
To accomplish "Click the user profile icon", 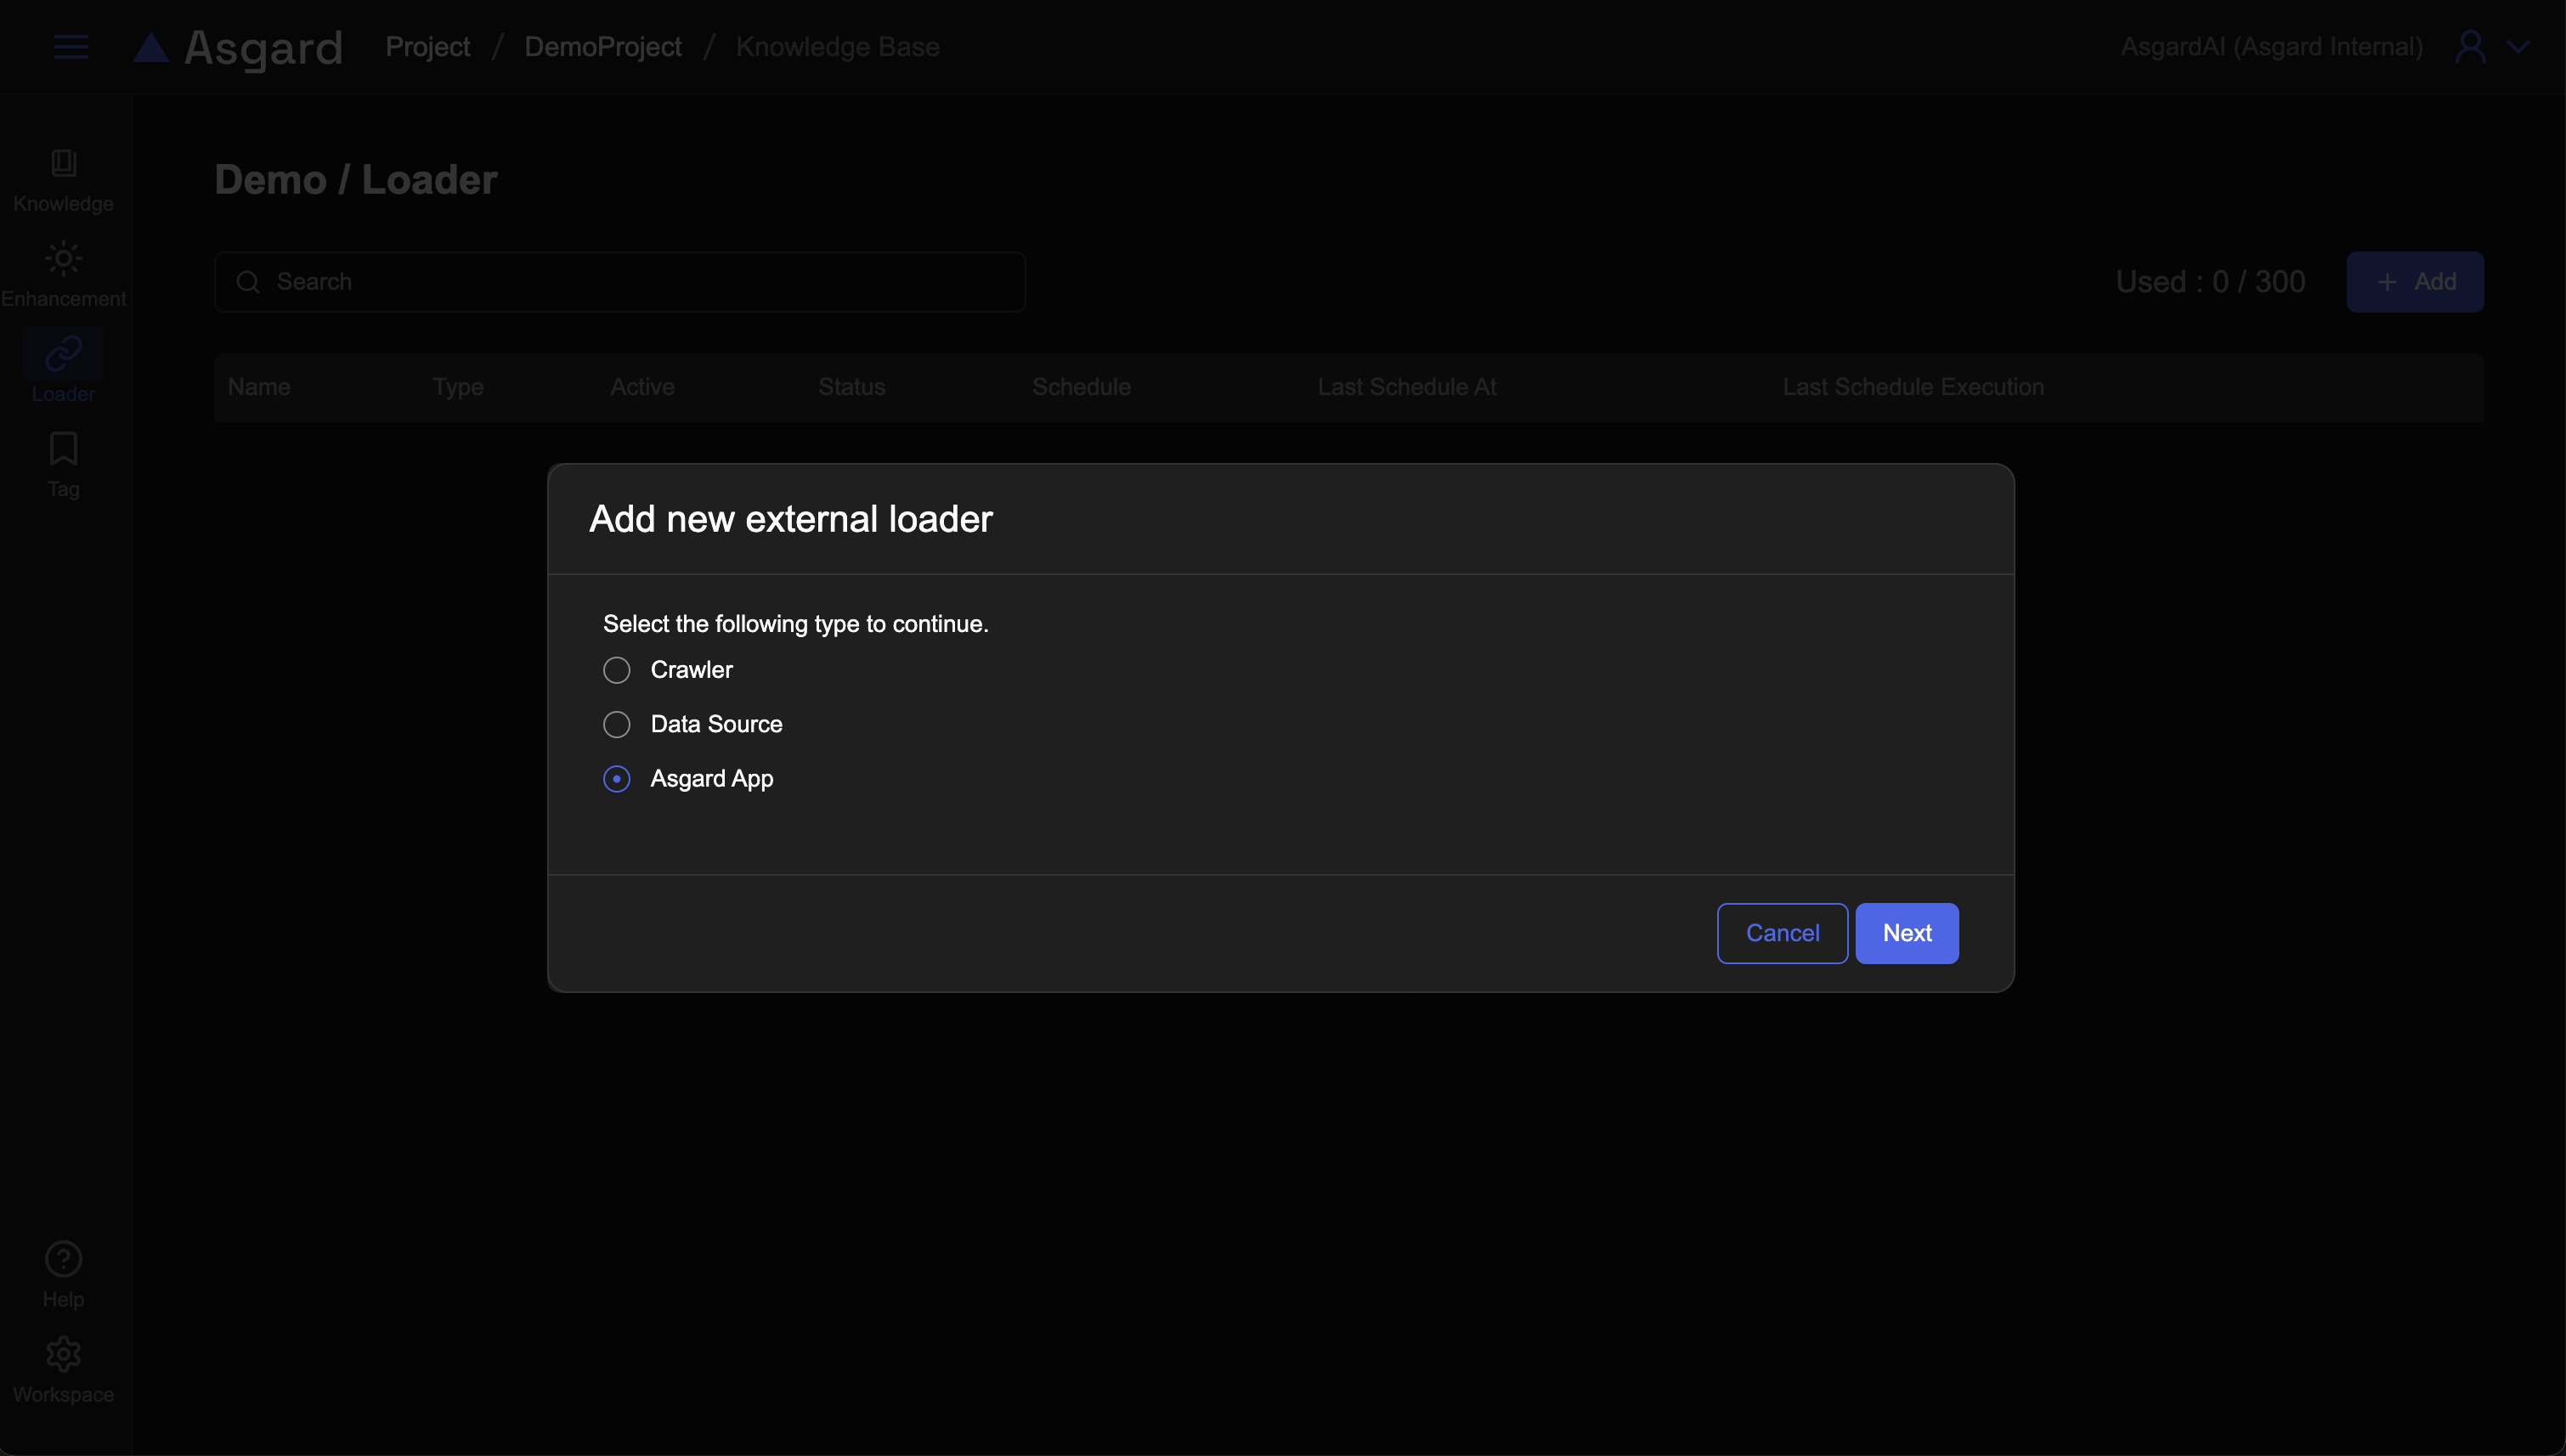I will 2470,47.
